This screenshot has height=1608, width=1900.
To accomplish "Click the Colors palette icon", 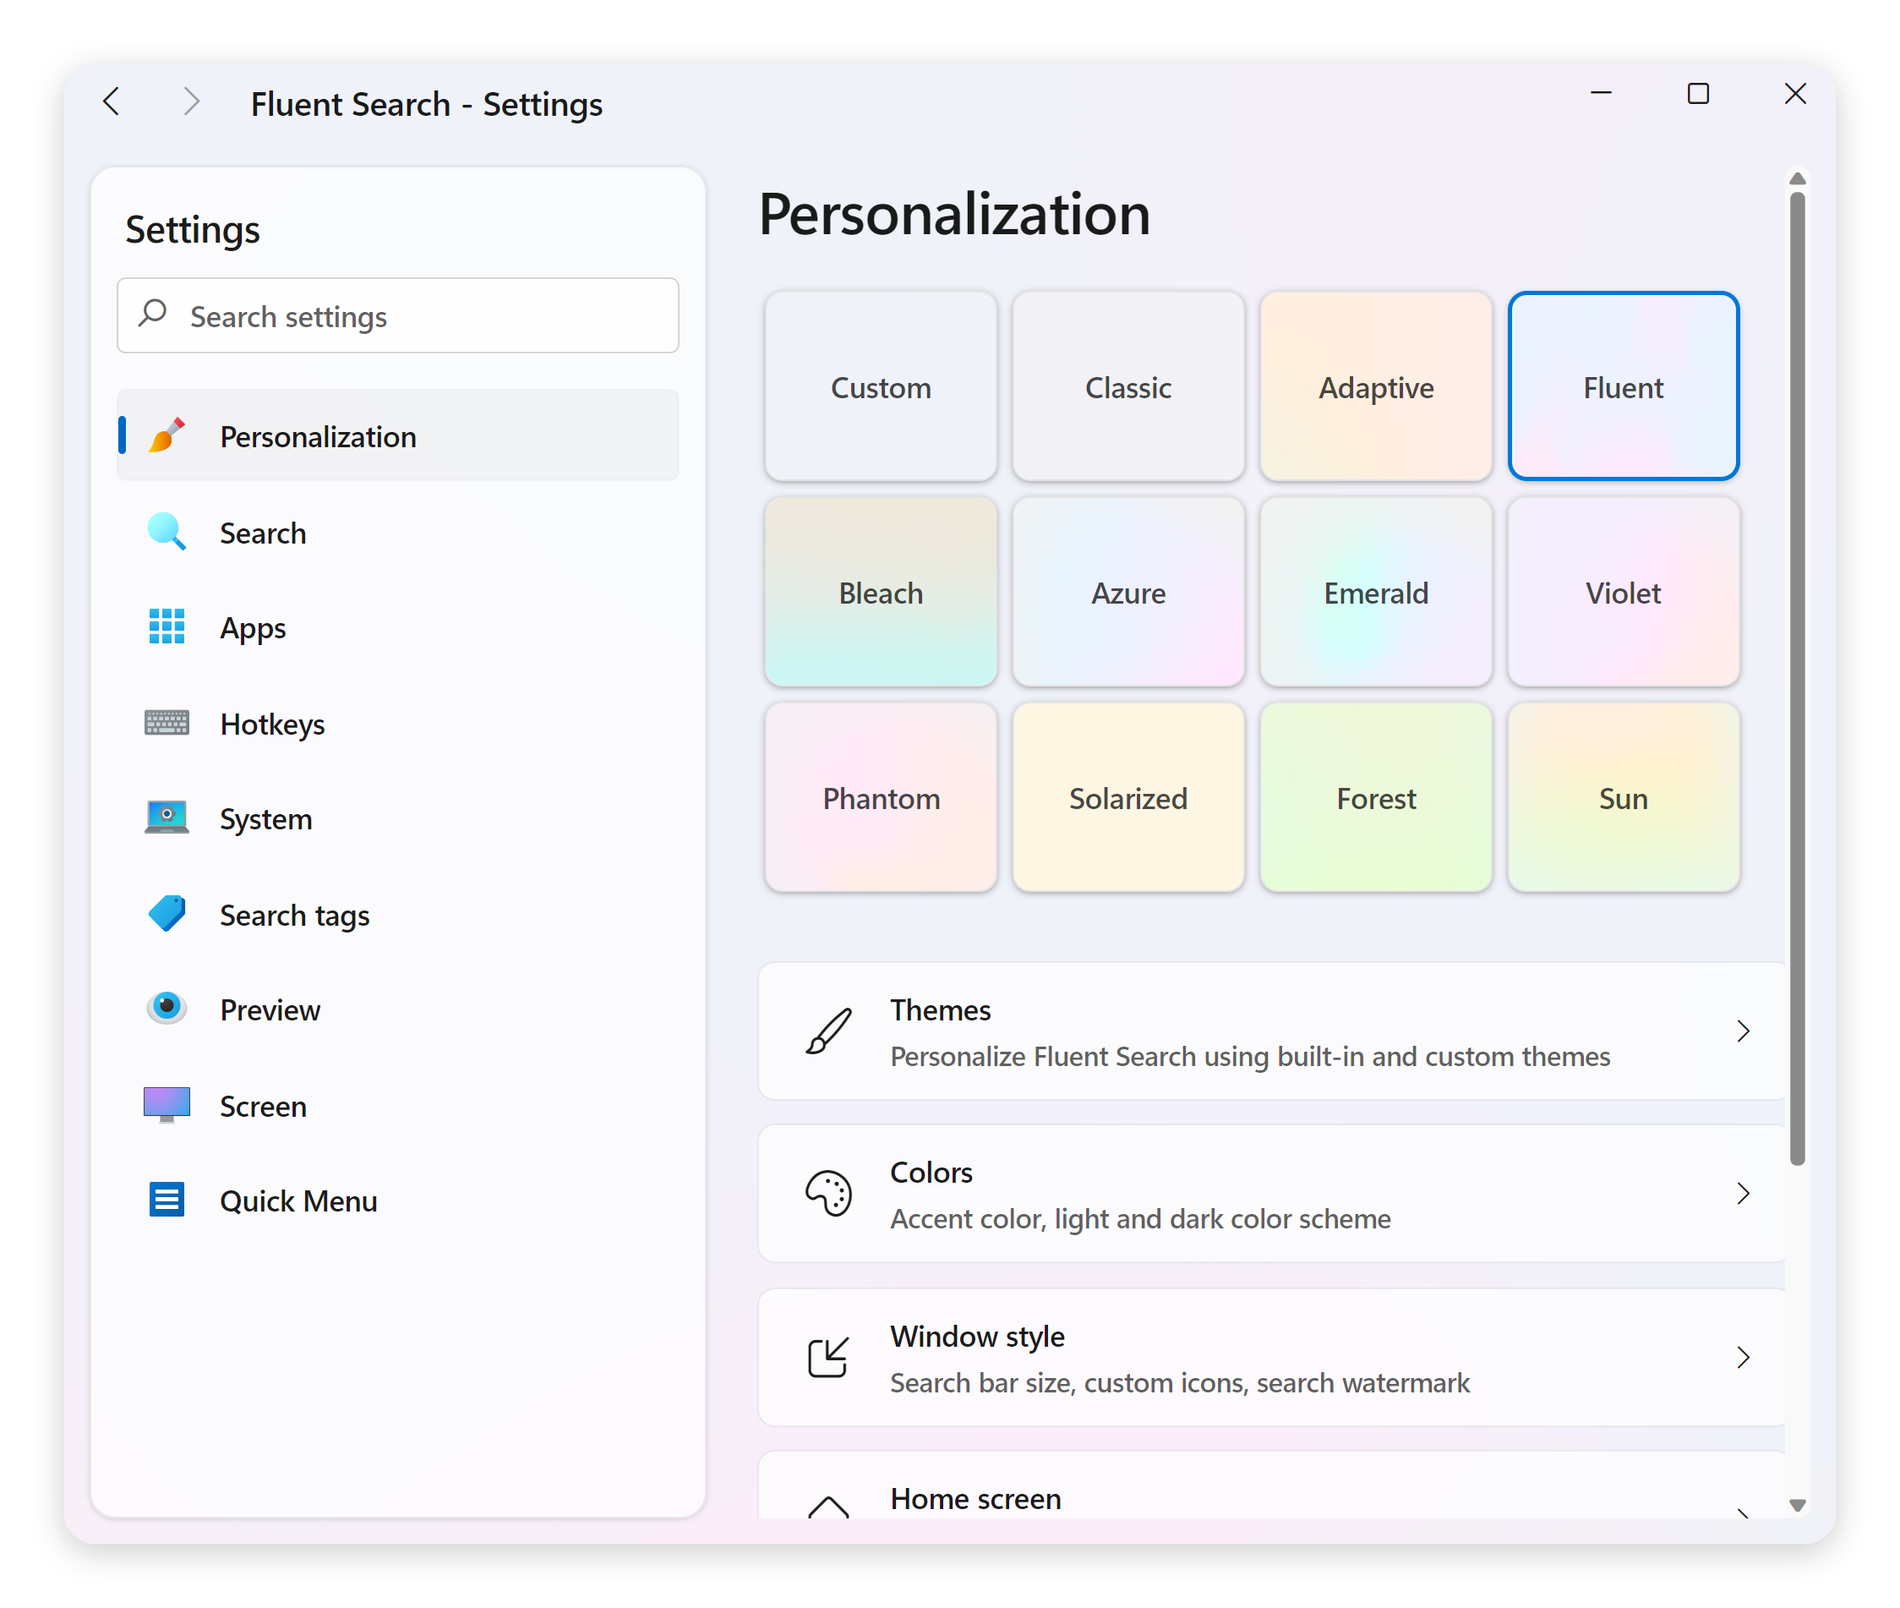I will click(x=829, y=1193).
